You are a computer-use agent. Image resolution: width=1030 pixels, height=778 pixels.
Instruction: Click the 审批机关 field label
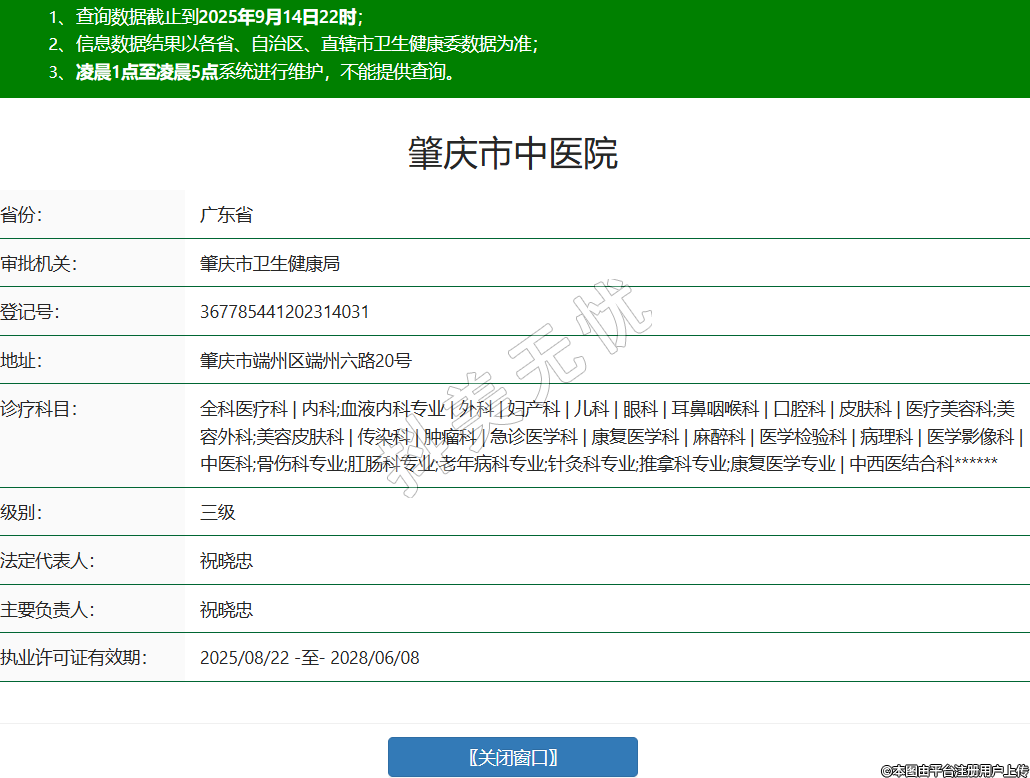pyautogui.click(x=39, y=264)
